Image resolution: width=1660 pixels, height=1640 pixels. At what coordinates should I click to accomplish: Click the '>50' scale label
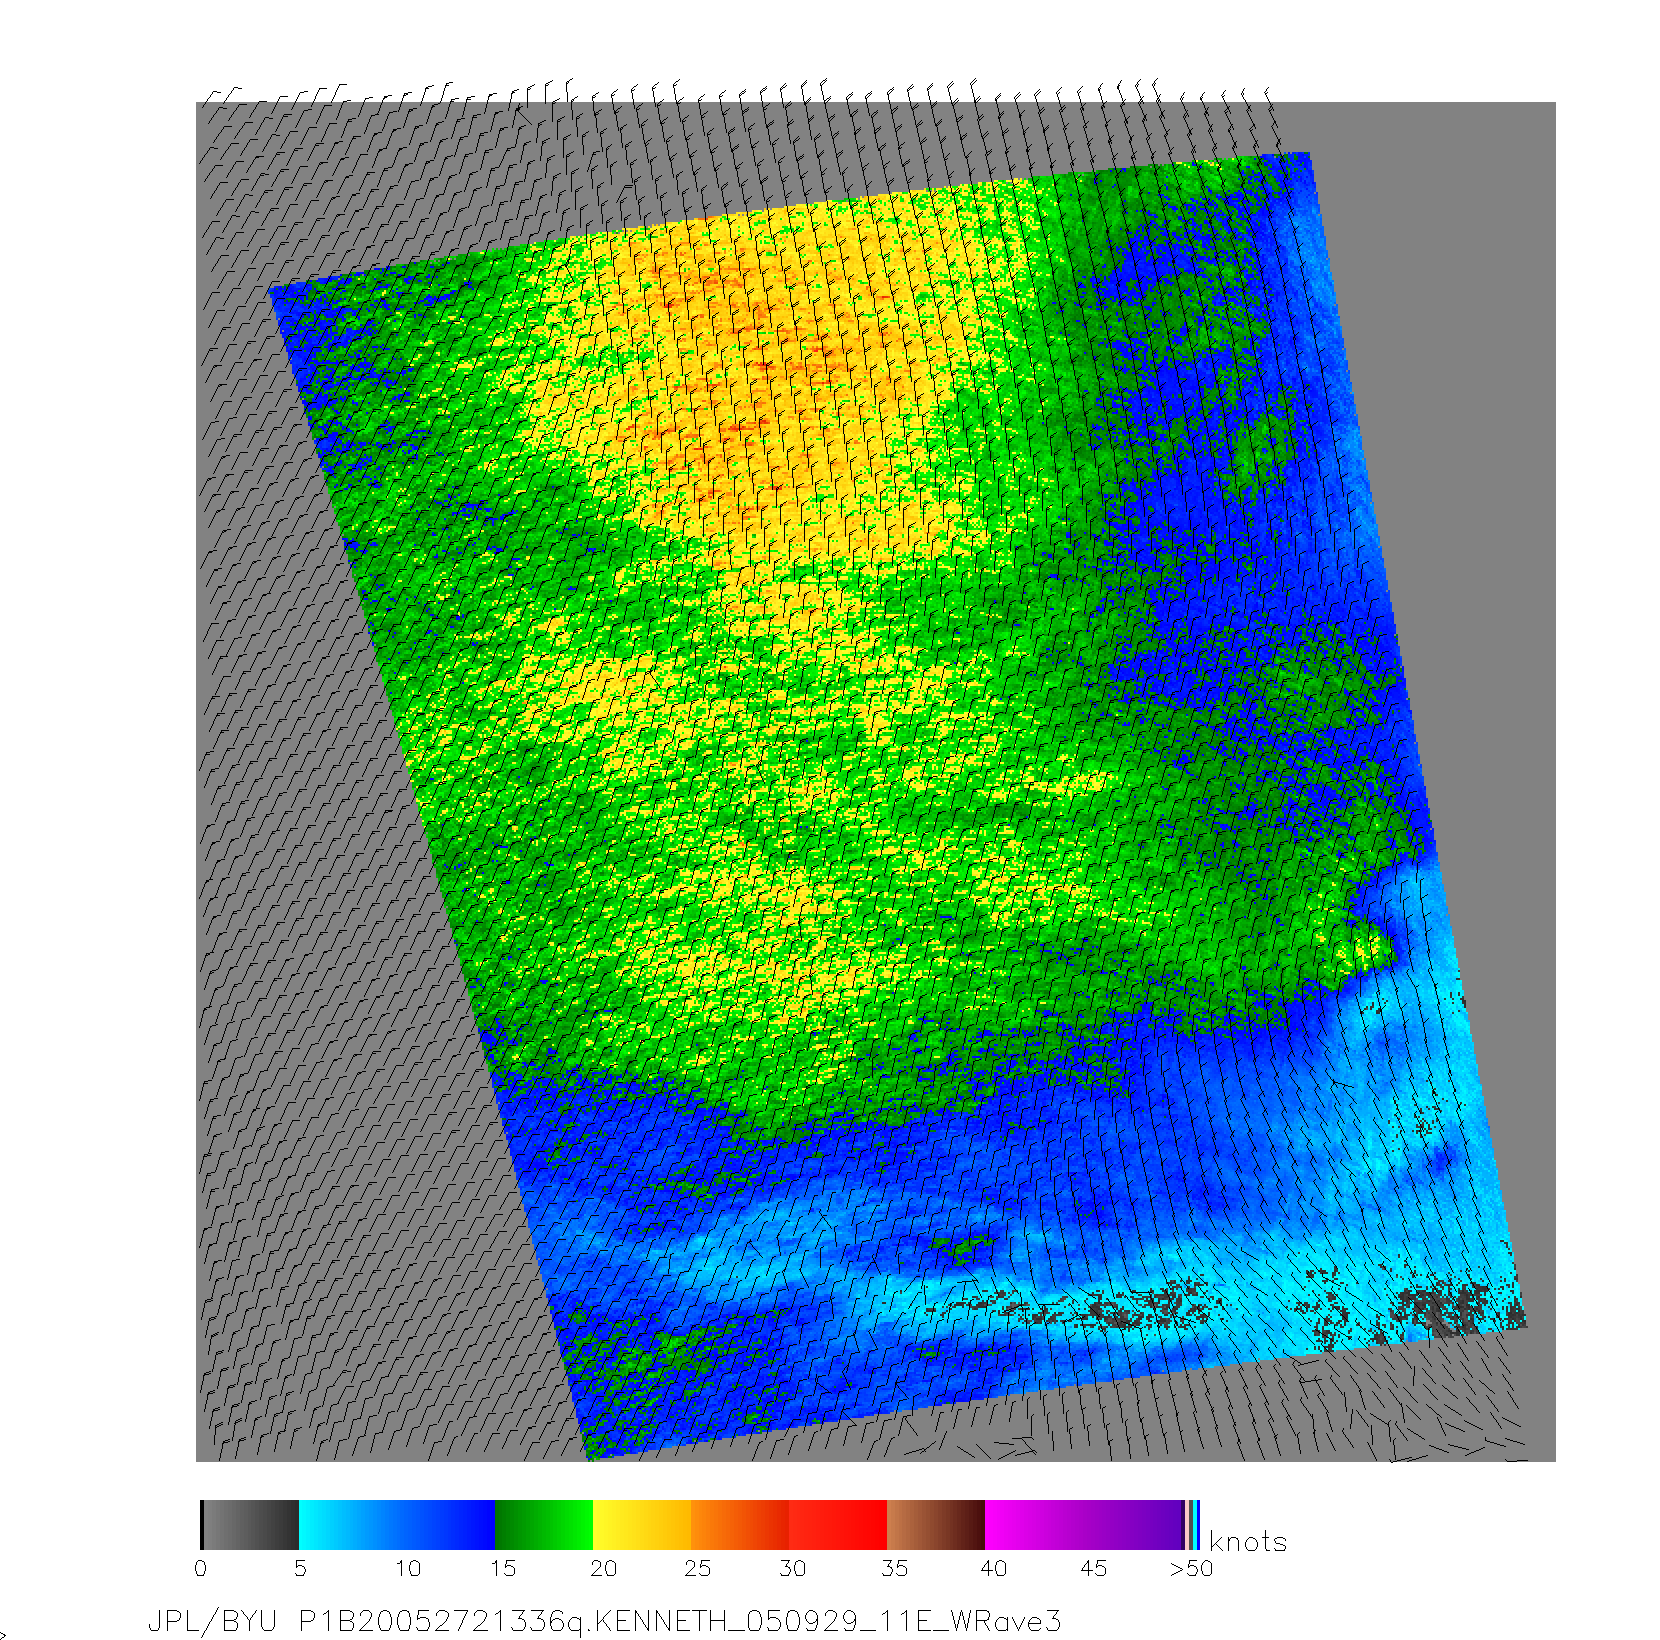[1192, 1568]
